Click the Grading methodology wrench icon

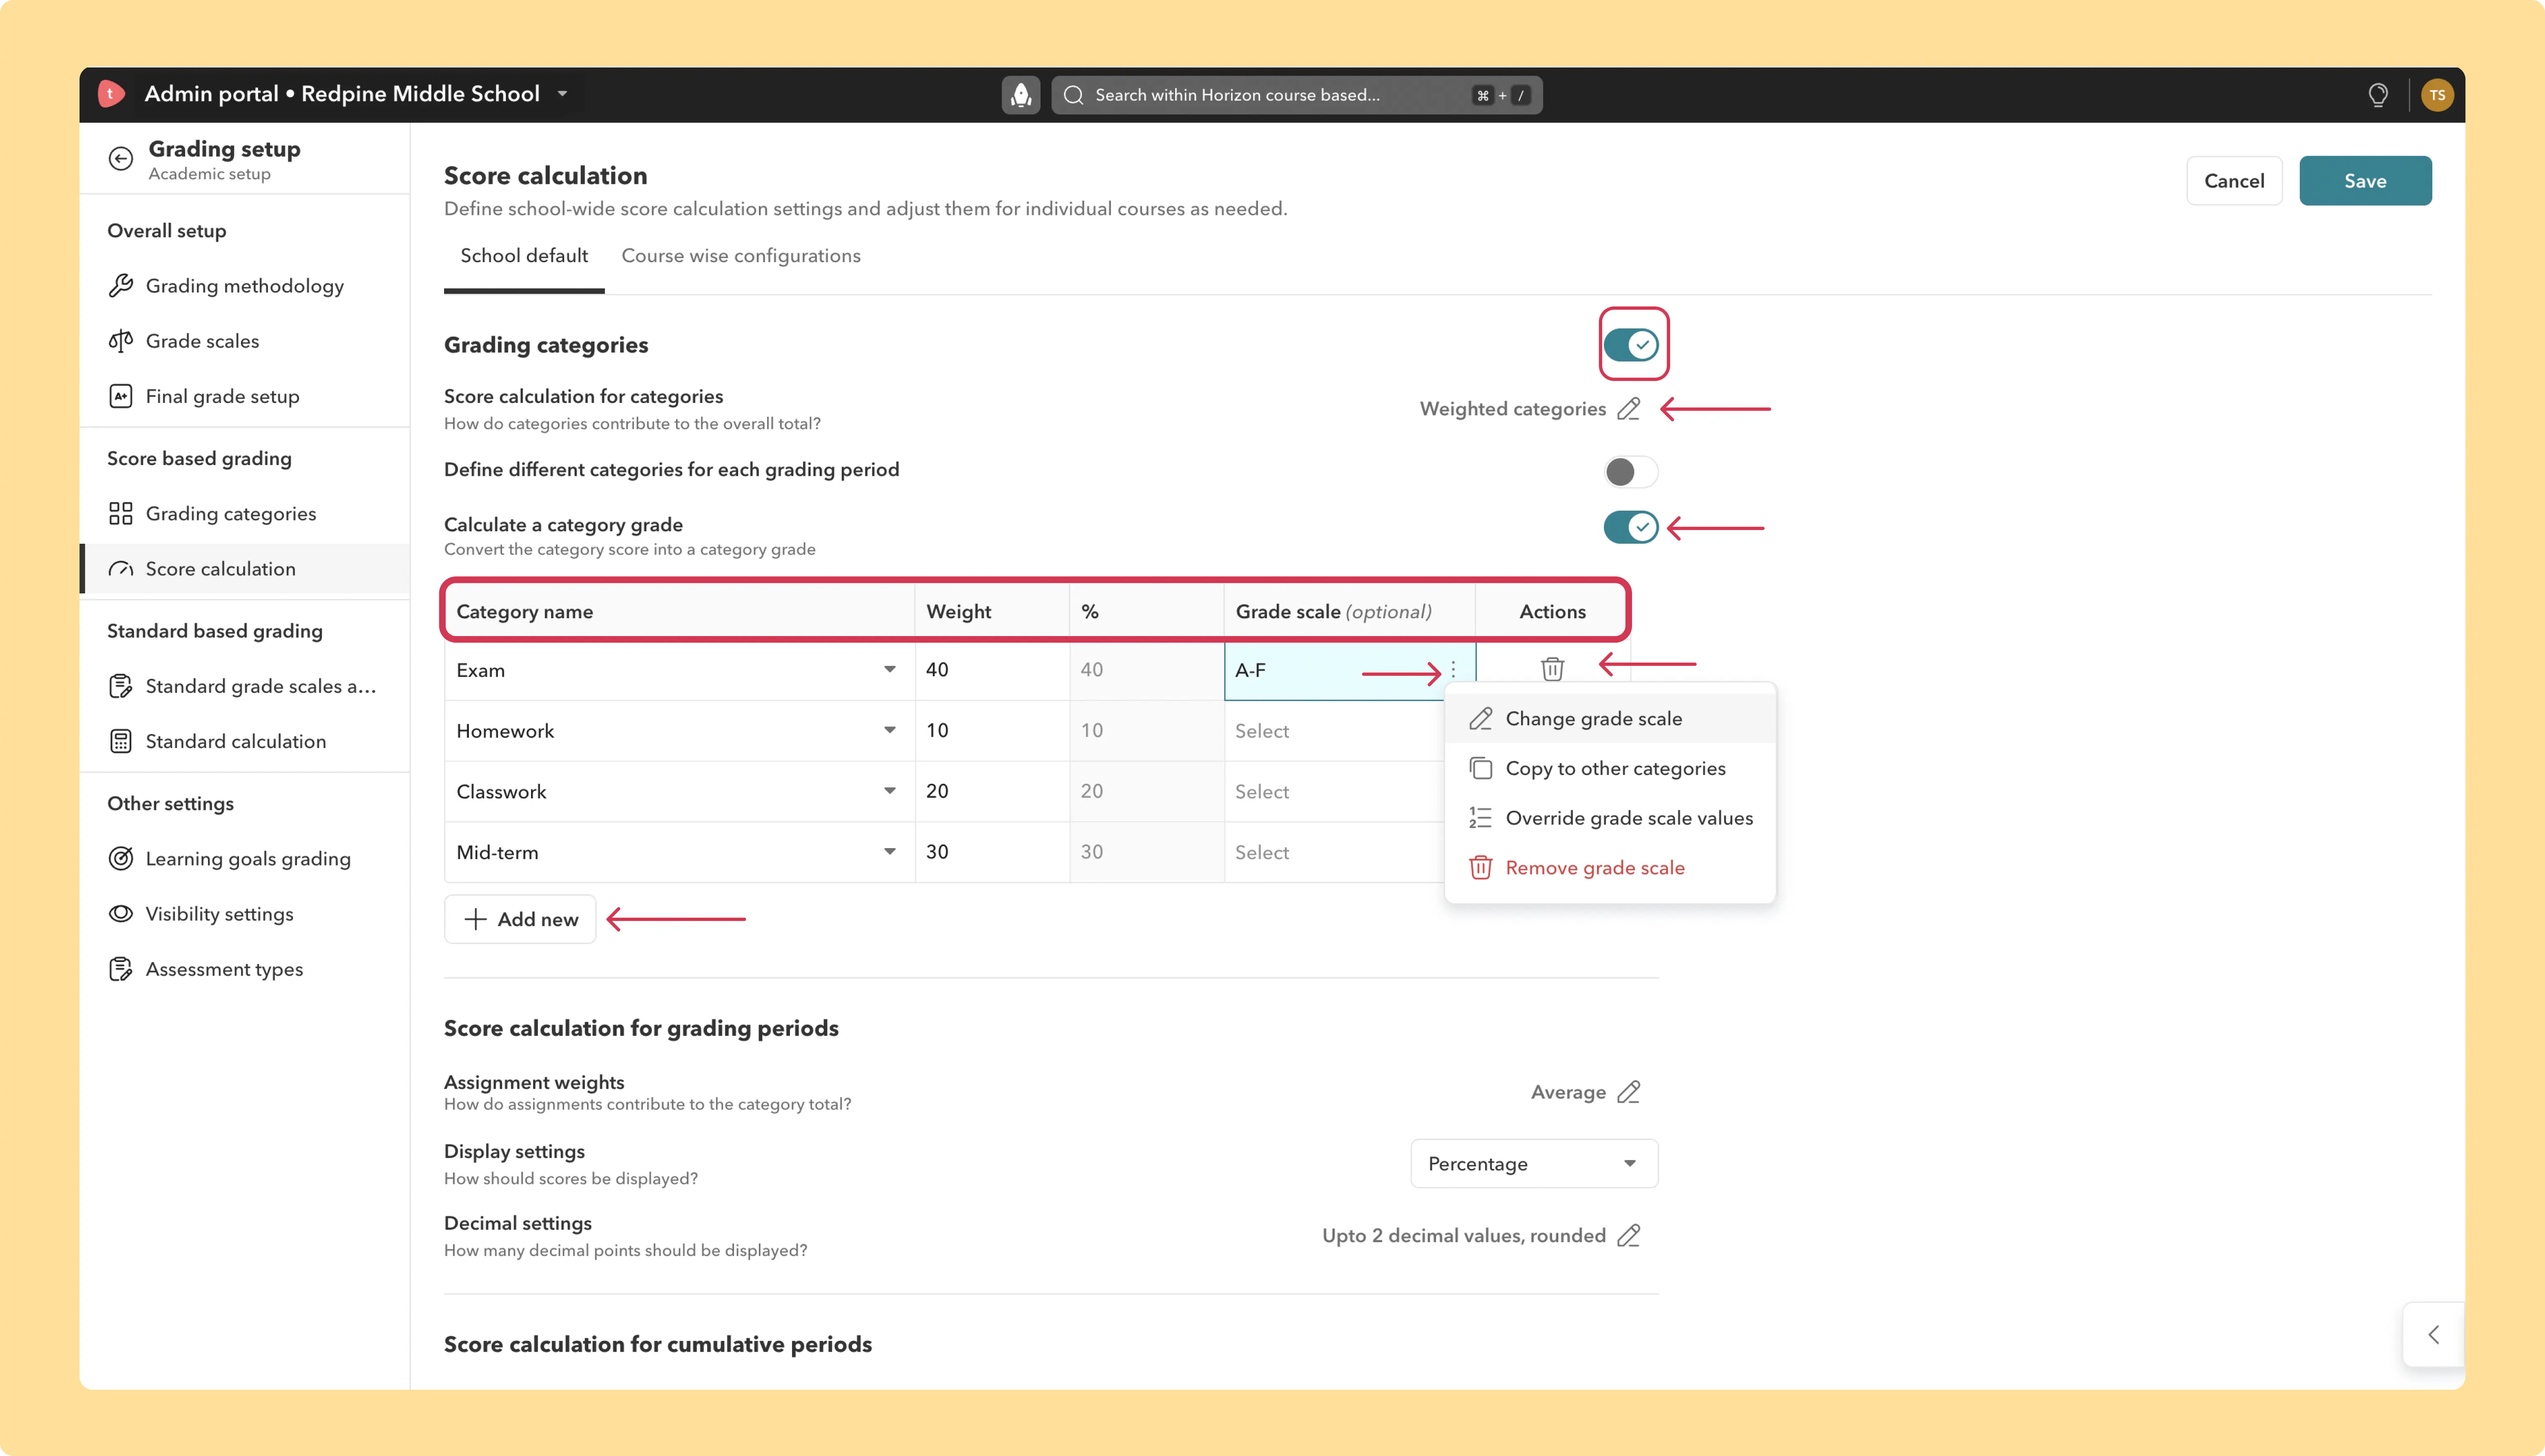click(121, 286)
